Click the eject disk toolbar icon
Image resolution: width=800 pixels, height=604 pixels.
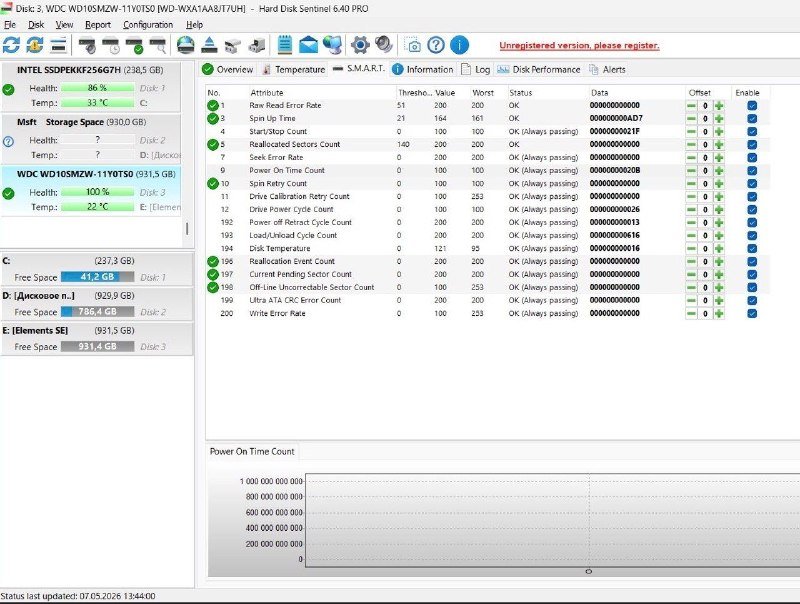point(209,45)
